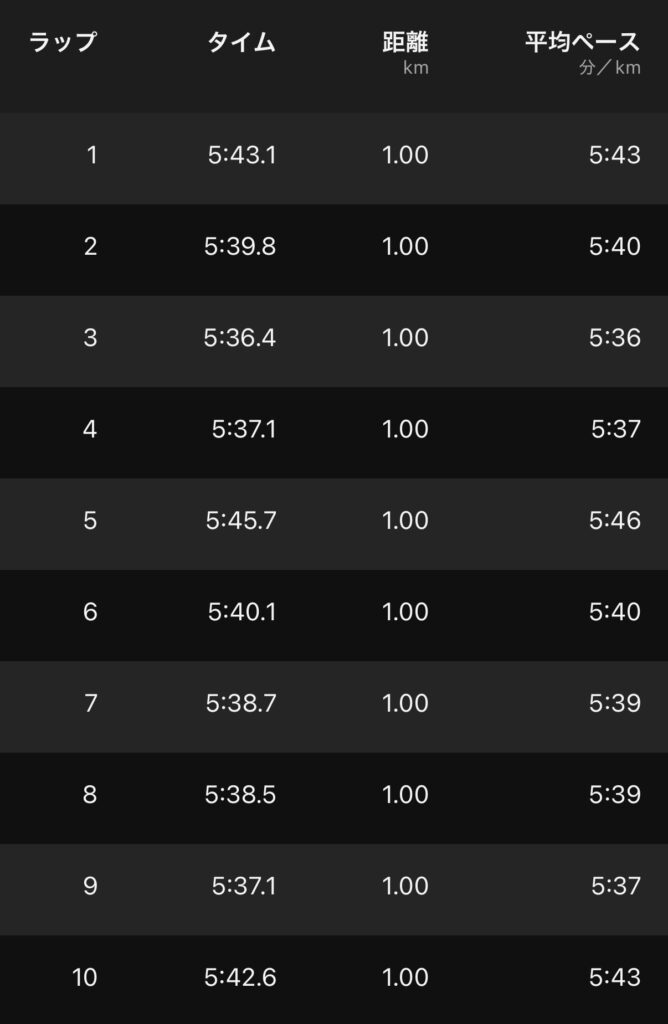Click the 平均ペース column header
The height and width of the screenshot is (1024, 668).
point(582,43)
